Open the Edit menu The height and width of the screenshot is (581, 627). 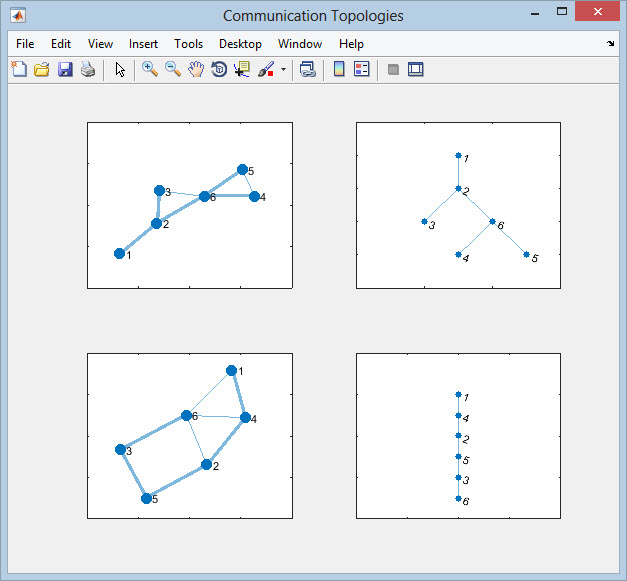61,44
